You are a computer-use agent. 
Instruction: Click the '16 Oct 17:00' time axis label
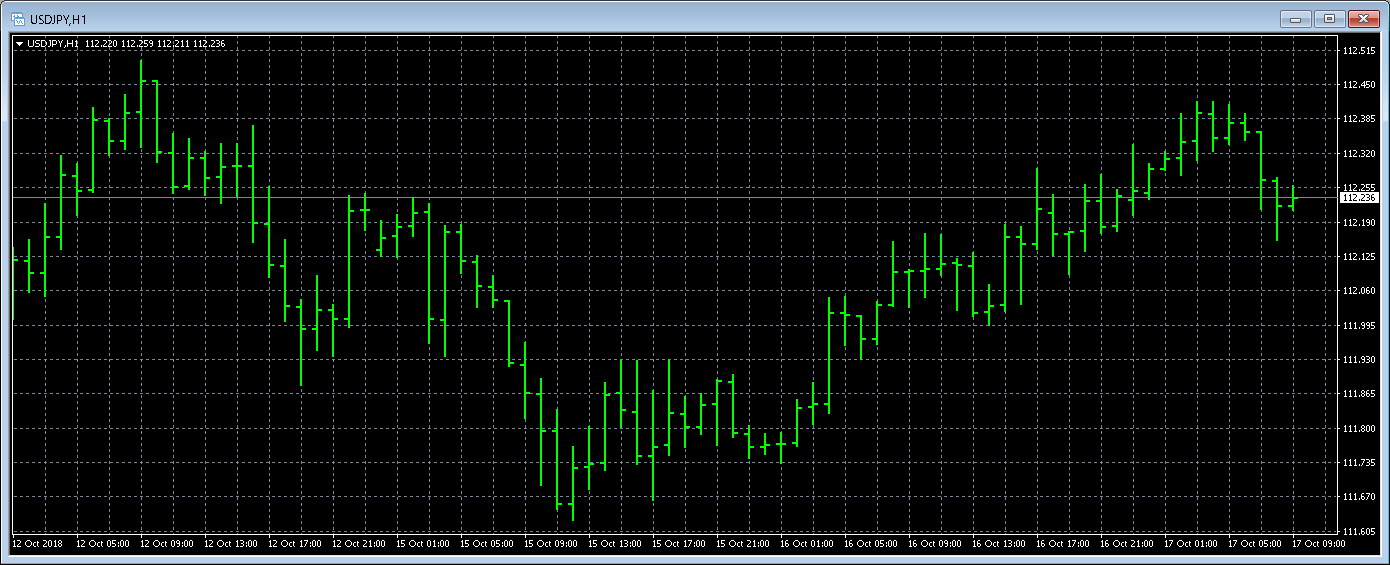[x=1062, y=544]
